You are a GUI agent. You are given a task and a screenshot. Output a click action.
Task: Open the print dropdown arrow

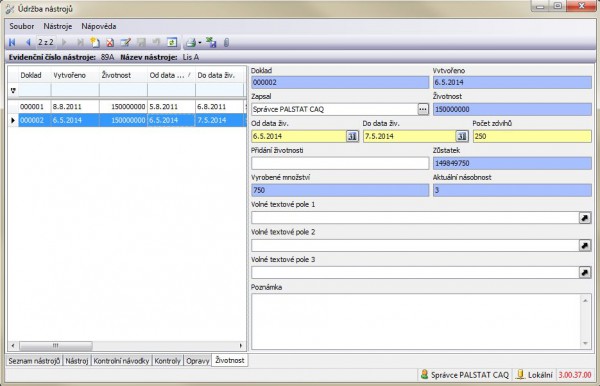pyautogui.click(x=200, y=43)
